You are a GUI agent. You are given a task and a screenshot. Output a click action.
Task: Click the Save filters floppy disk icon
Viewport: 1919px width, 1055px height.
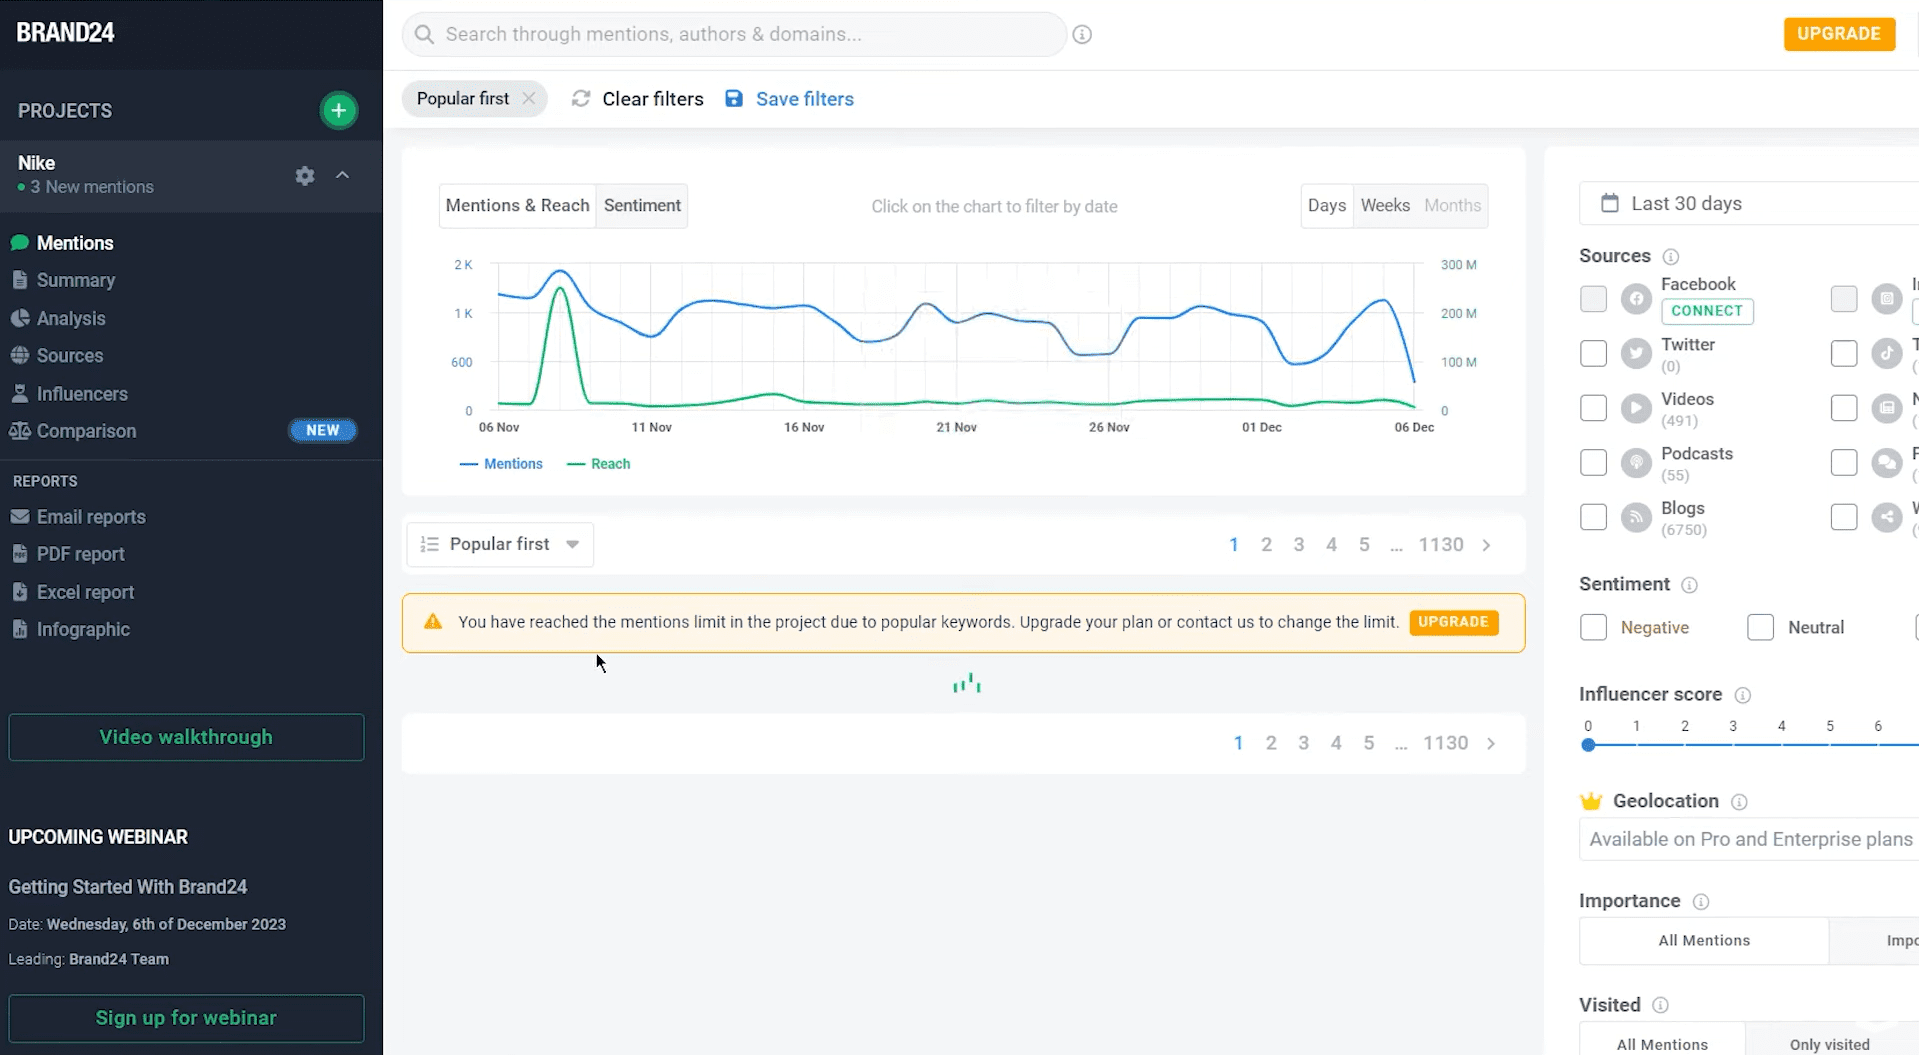click(x=734, y=99)
